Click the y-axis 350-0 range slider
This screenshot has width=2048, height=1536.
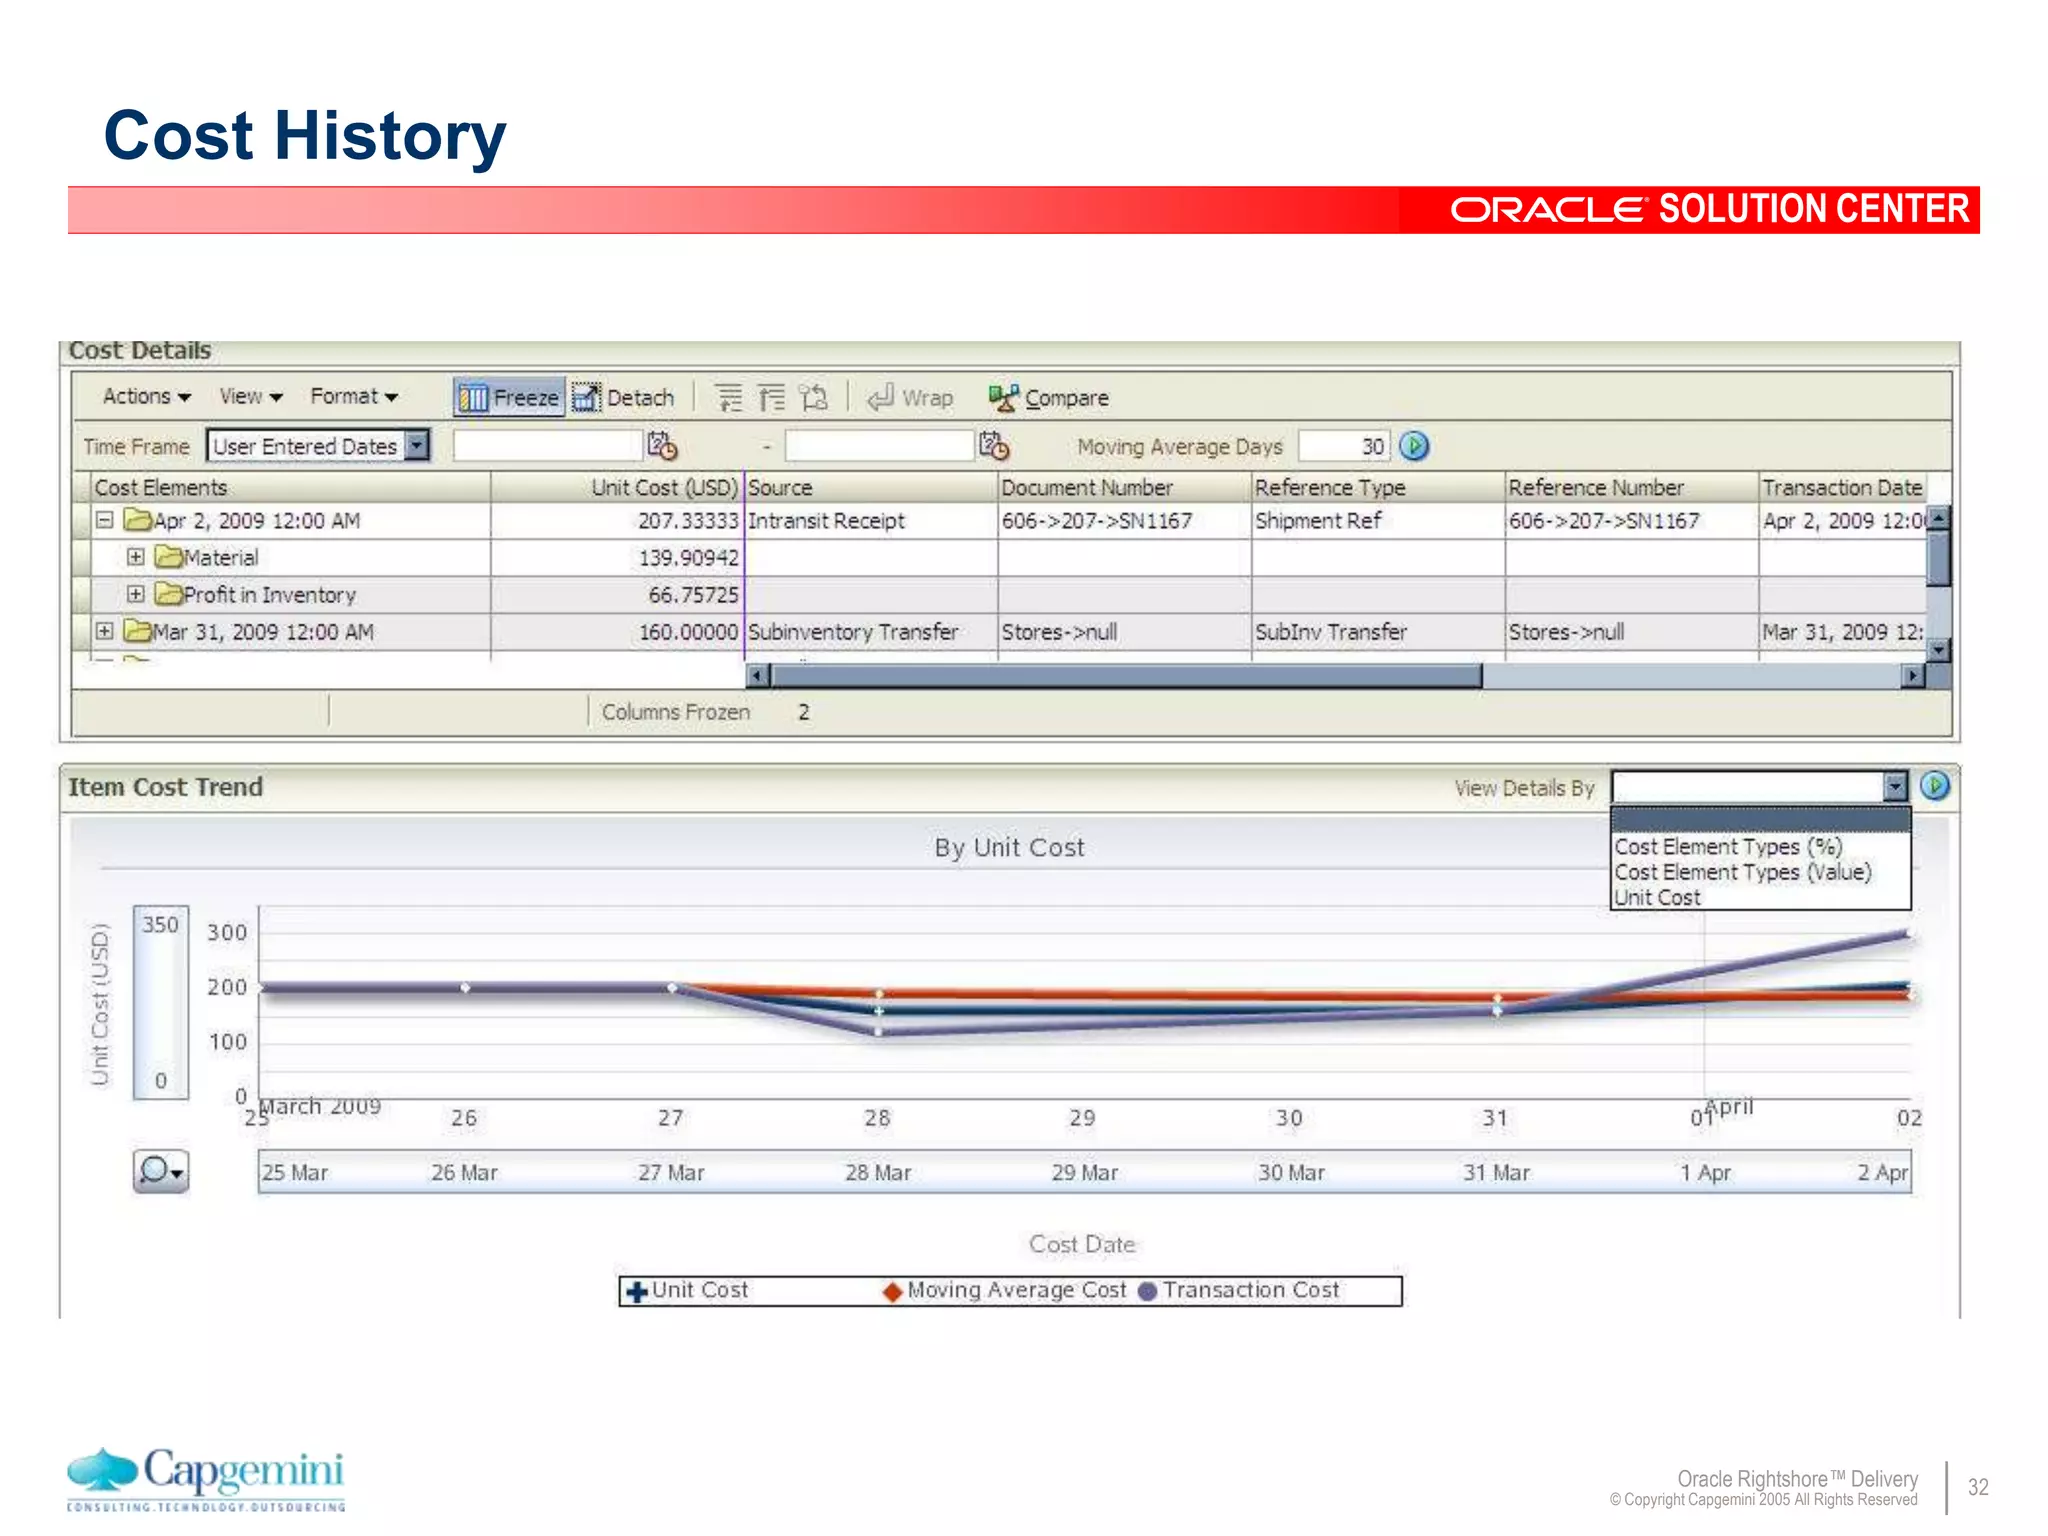161,1002
